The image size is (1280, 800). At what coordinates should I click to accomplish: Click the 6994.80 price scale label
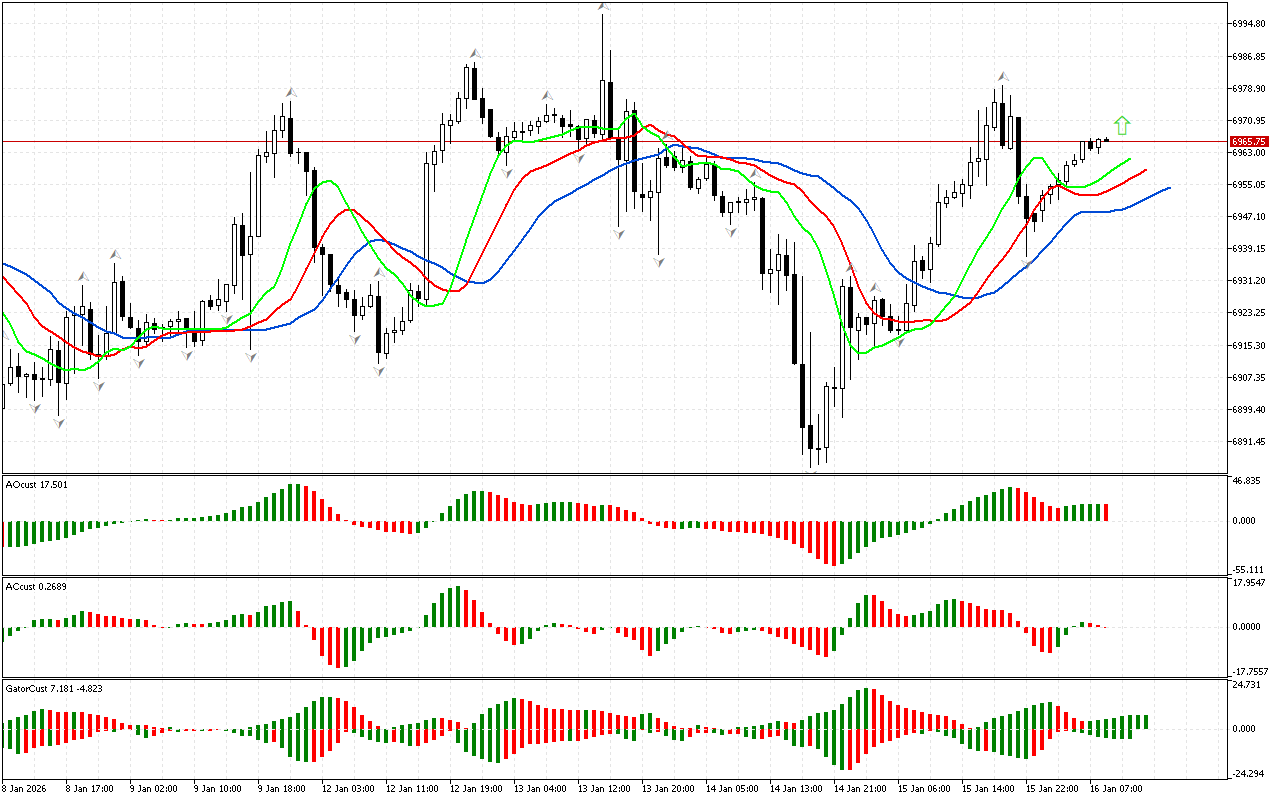pyautogui.click(x=1250, y=23)
